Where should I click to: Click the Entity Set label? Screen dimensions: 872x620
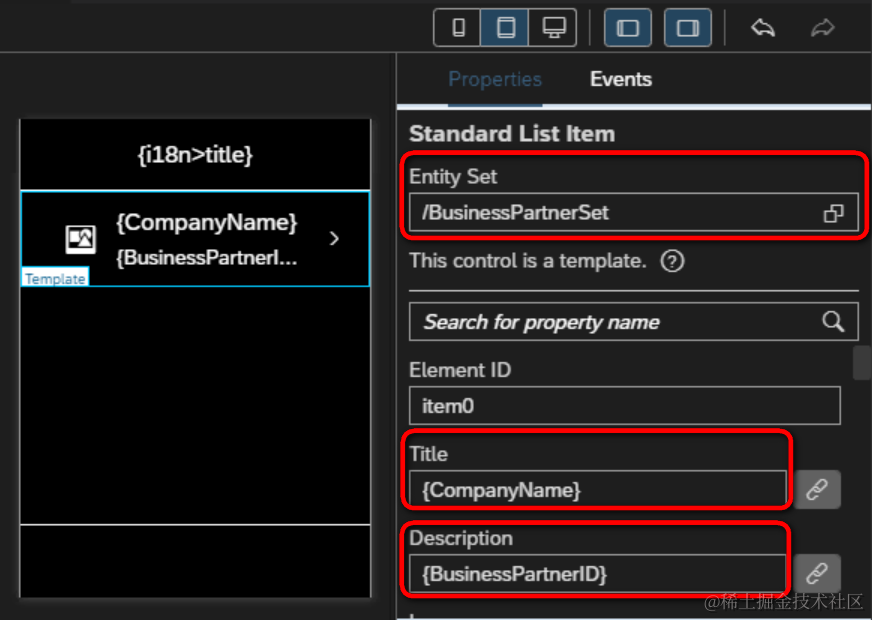click(x=453, y=176)
